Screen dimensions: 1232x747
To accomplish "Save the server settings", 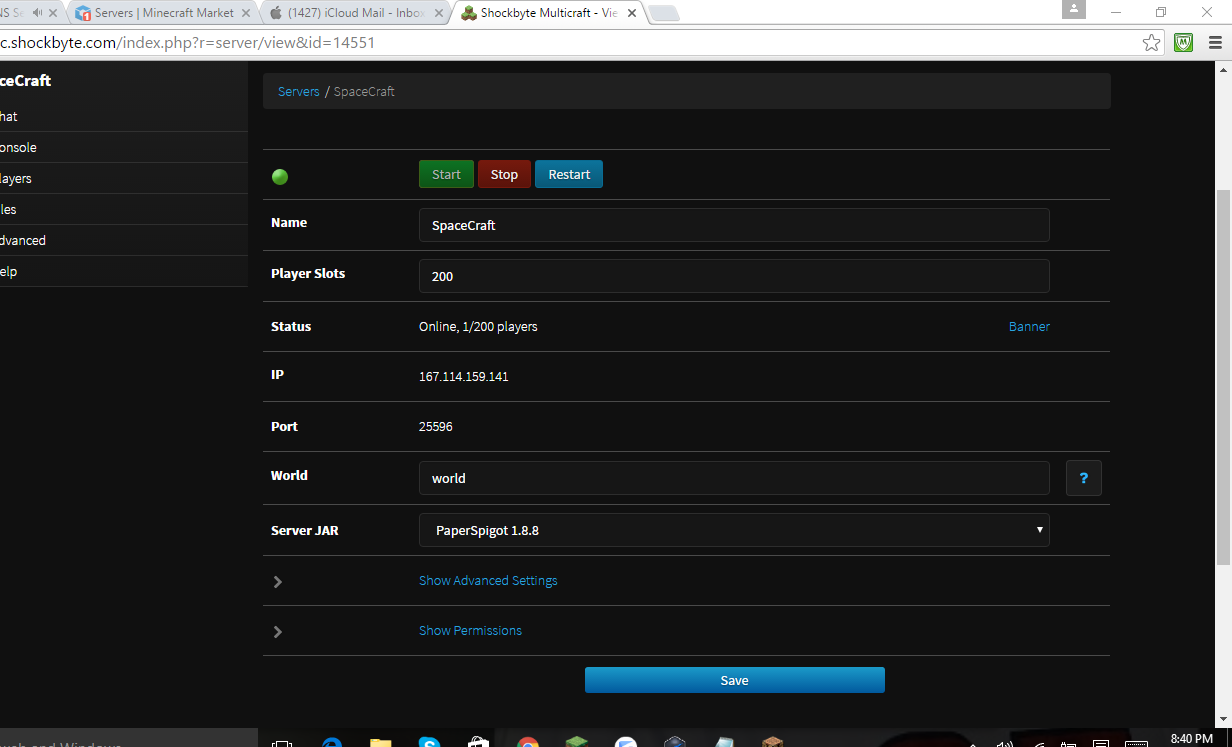I will tap(735, 680).
